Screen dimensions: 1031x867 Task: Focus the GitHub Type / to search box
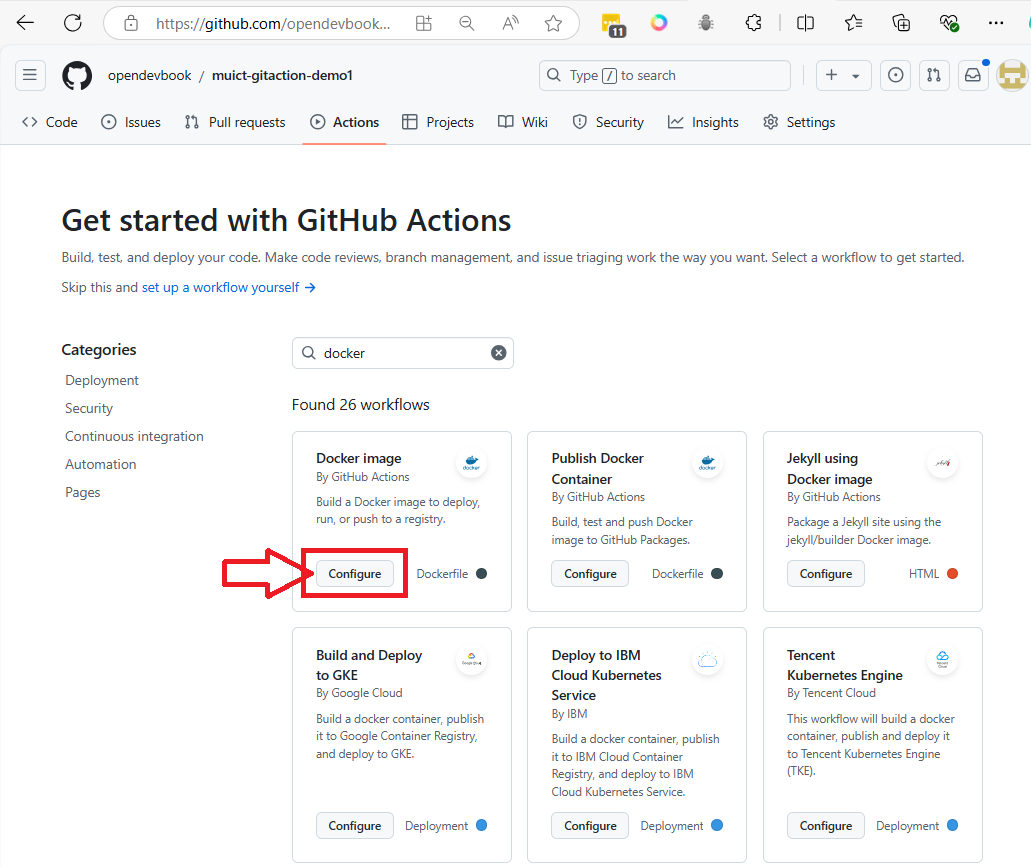click(x=665, y=75)
